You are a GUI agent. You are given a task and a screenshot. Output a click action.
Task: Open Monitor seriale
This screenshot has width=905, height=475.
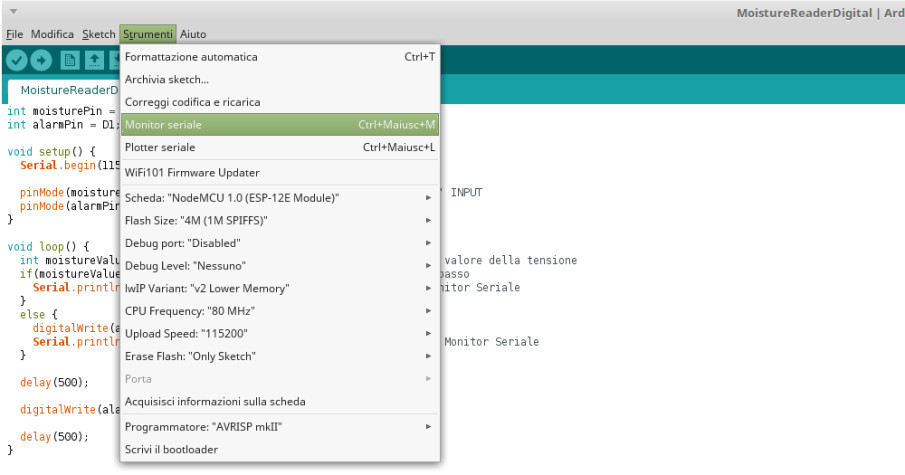click(280, 125)
